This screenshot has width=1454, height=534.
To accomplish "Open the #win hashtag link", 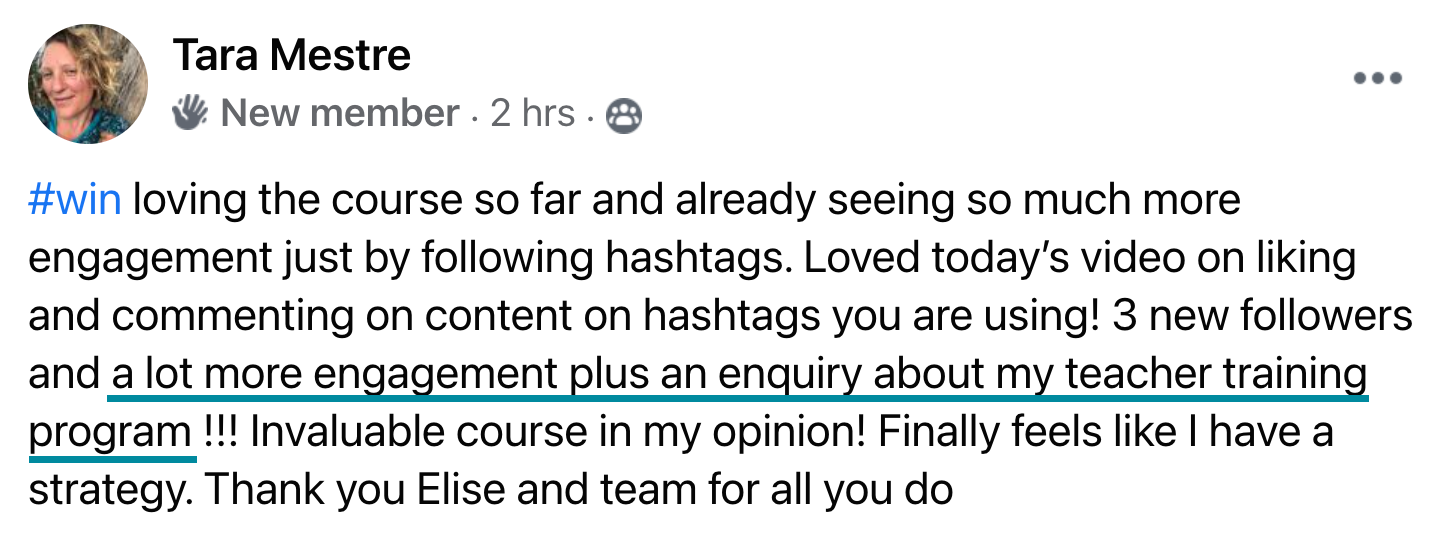I will click(75, 201).
